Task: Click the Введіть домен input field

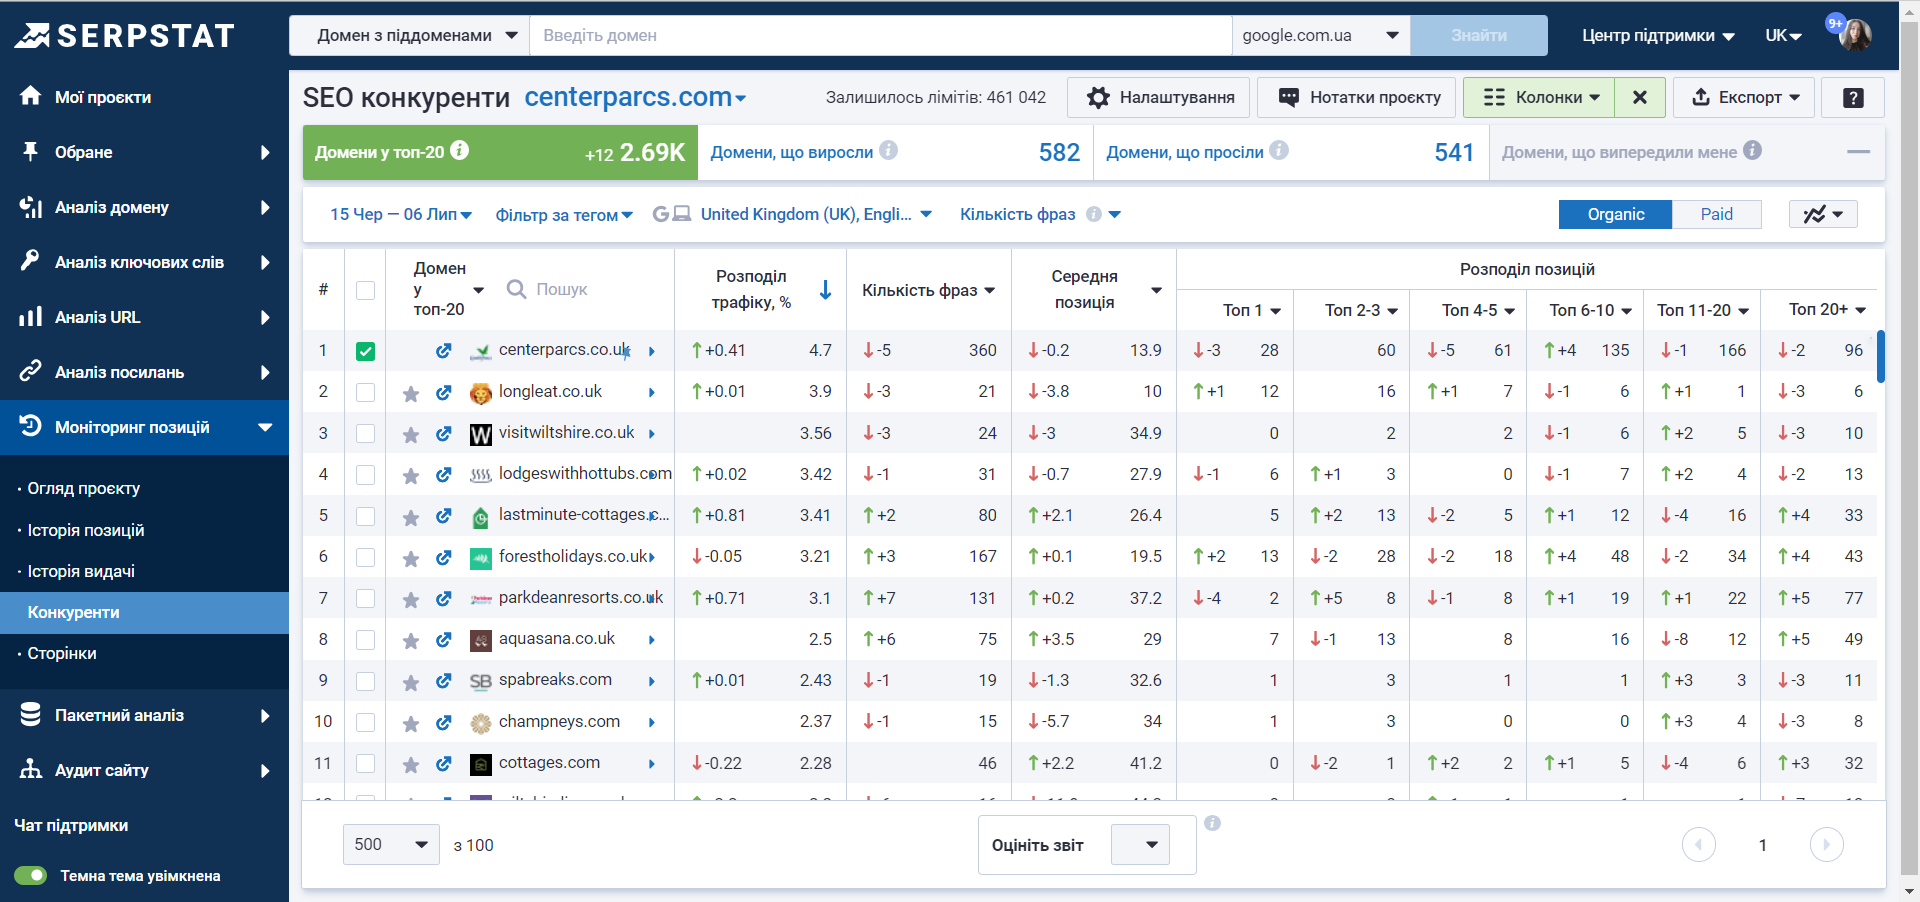Action: [880, 35]
